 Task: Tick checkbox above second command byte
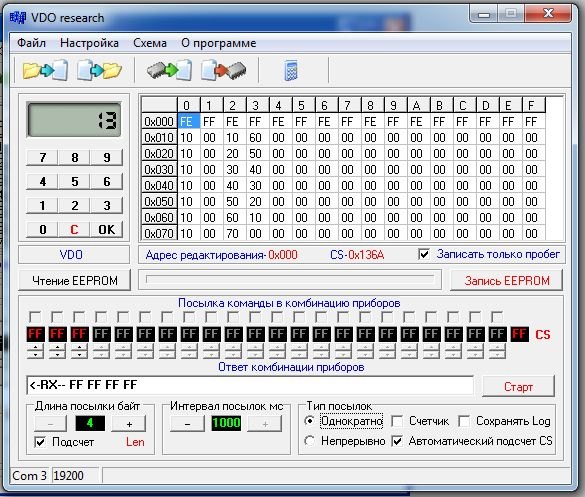click(57, 317)
